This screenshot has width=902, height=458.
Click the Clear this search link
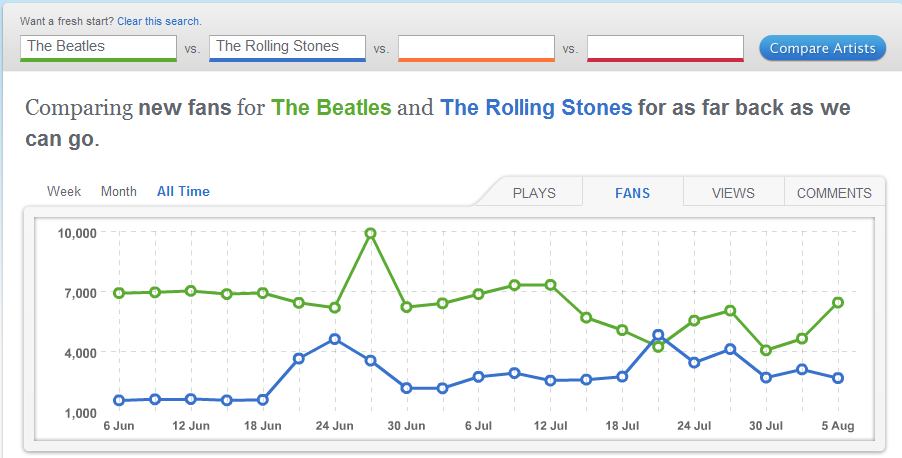pos(159,21)
